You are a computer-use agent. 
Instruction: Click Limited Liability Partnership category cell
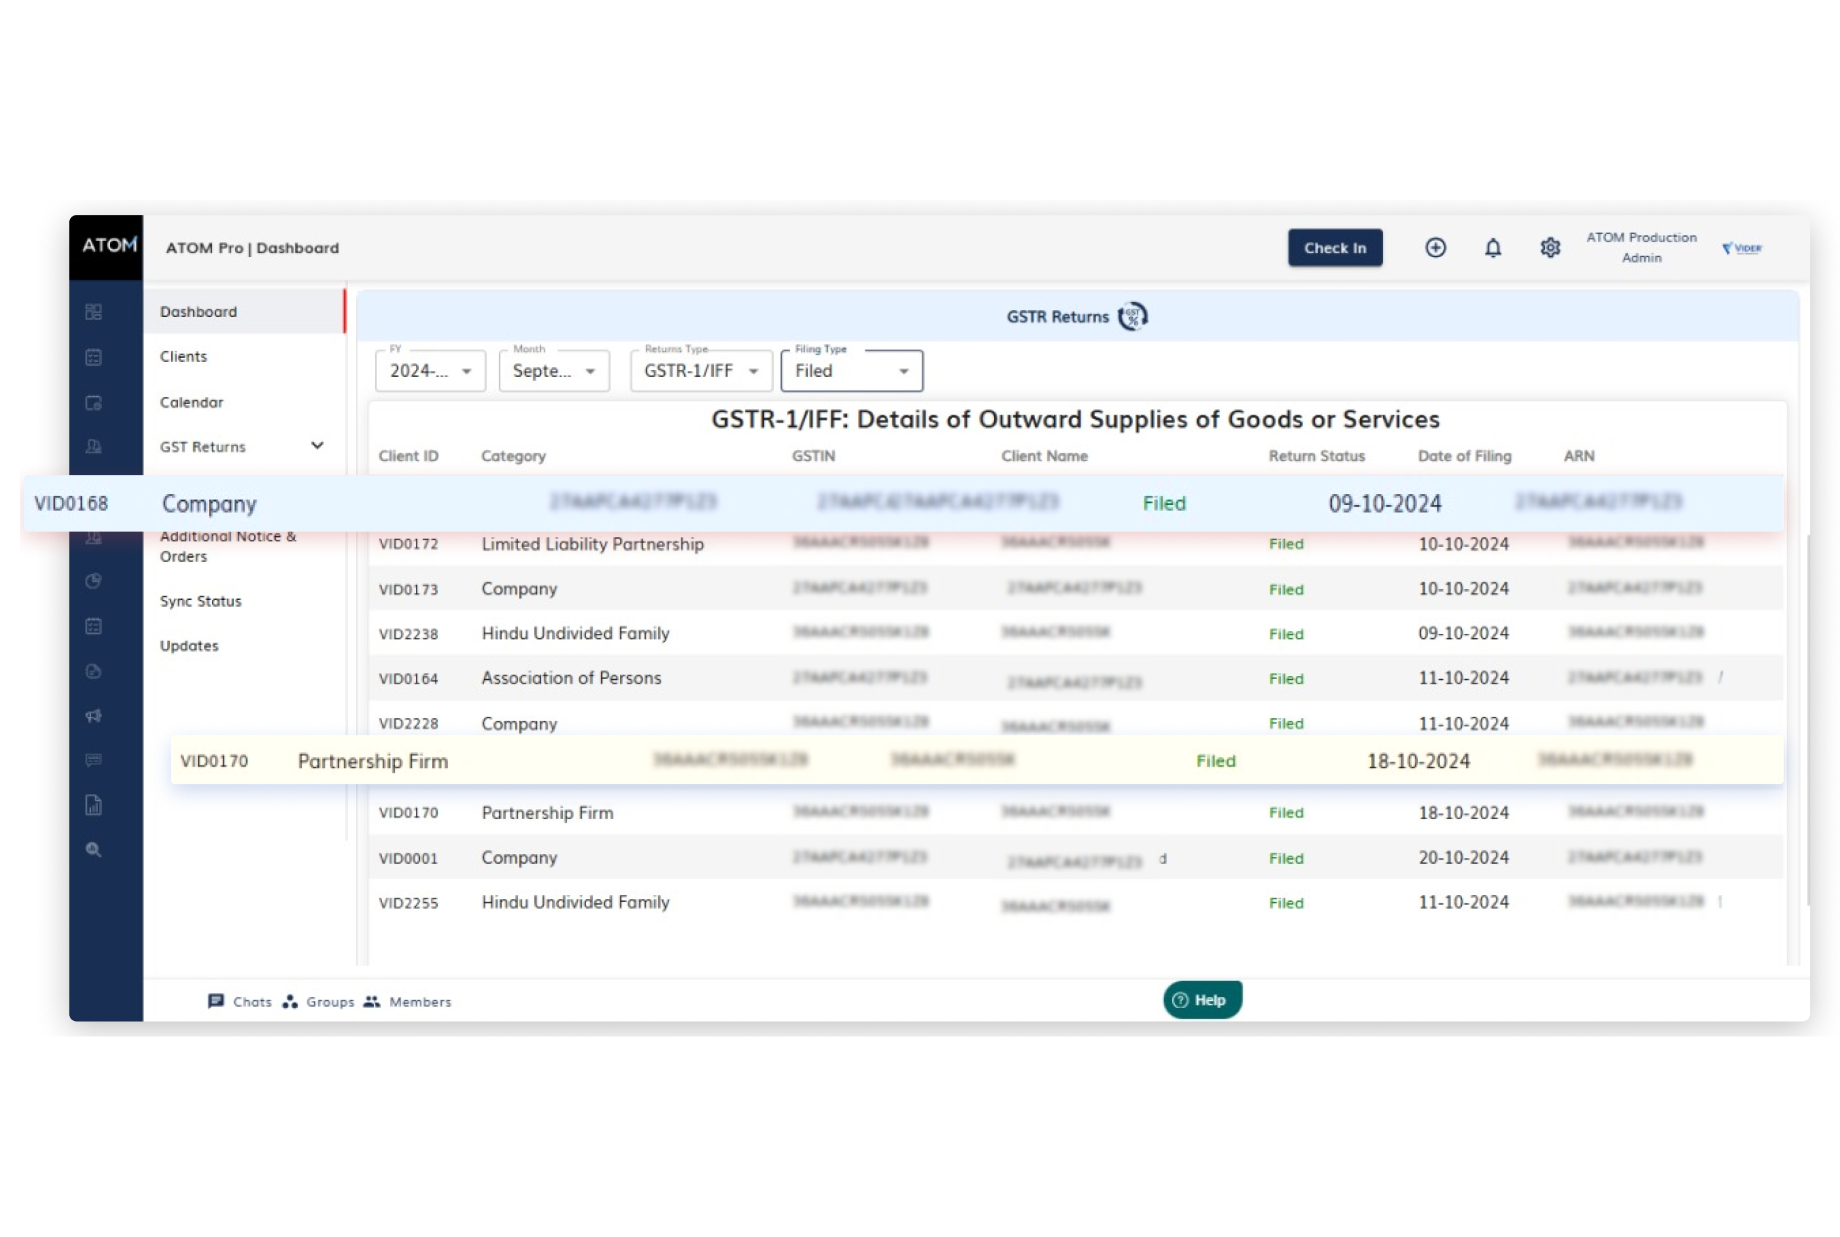(592, 544)
